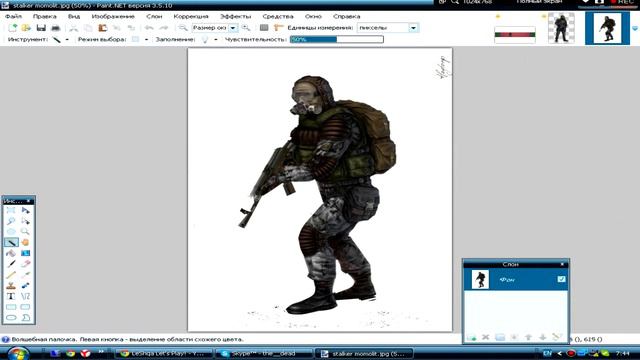The width and height of the screenshot is (640, 360).
Task: Switch to the red-green stripe image thumbnail
Action: click(515, 35)
